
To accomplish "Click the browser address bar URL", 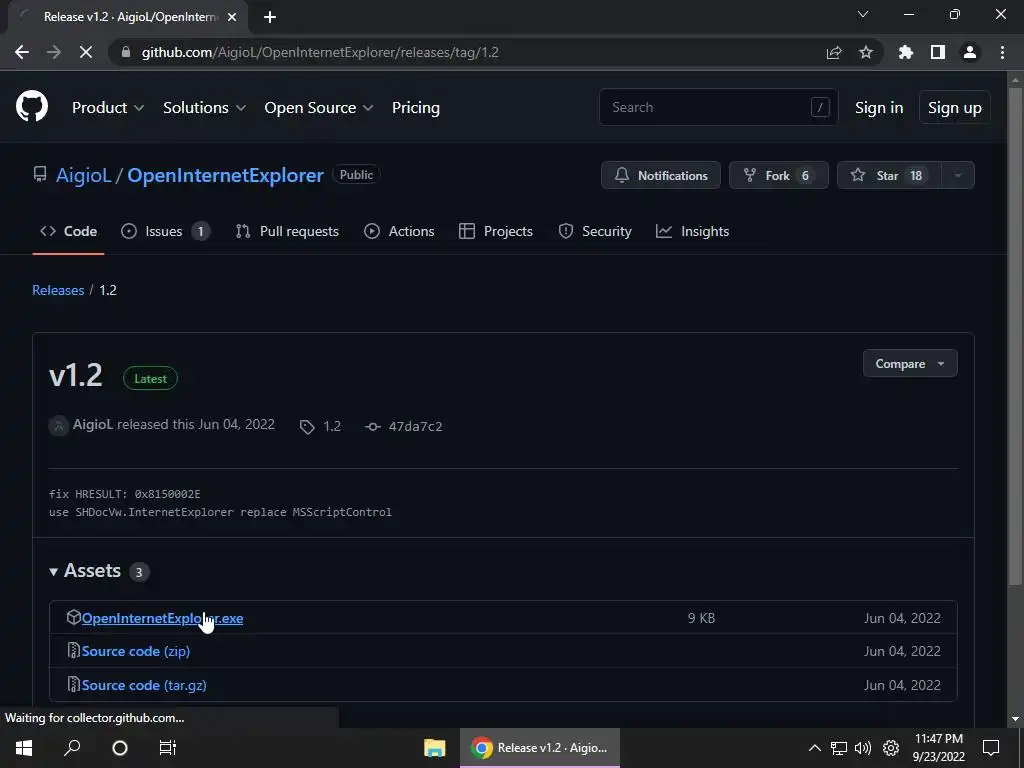I will tap(320, 52).
